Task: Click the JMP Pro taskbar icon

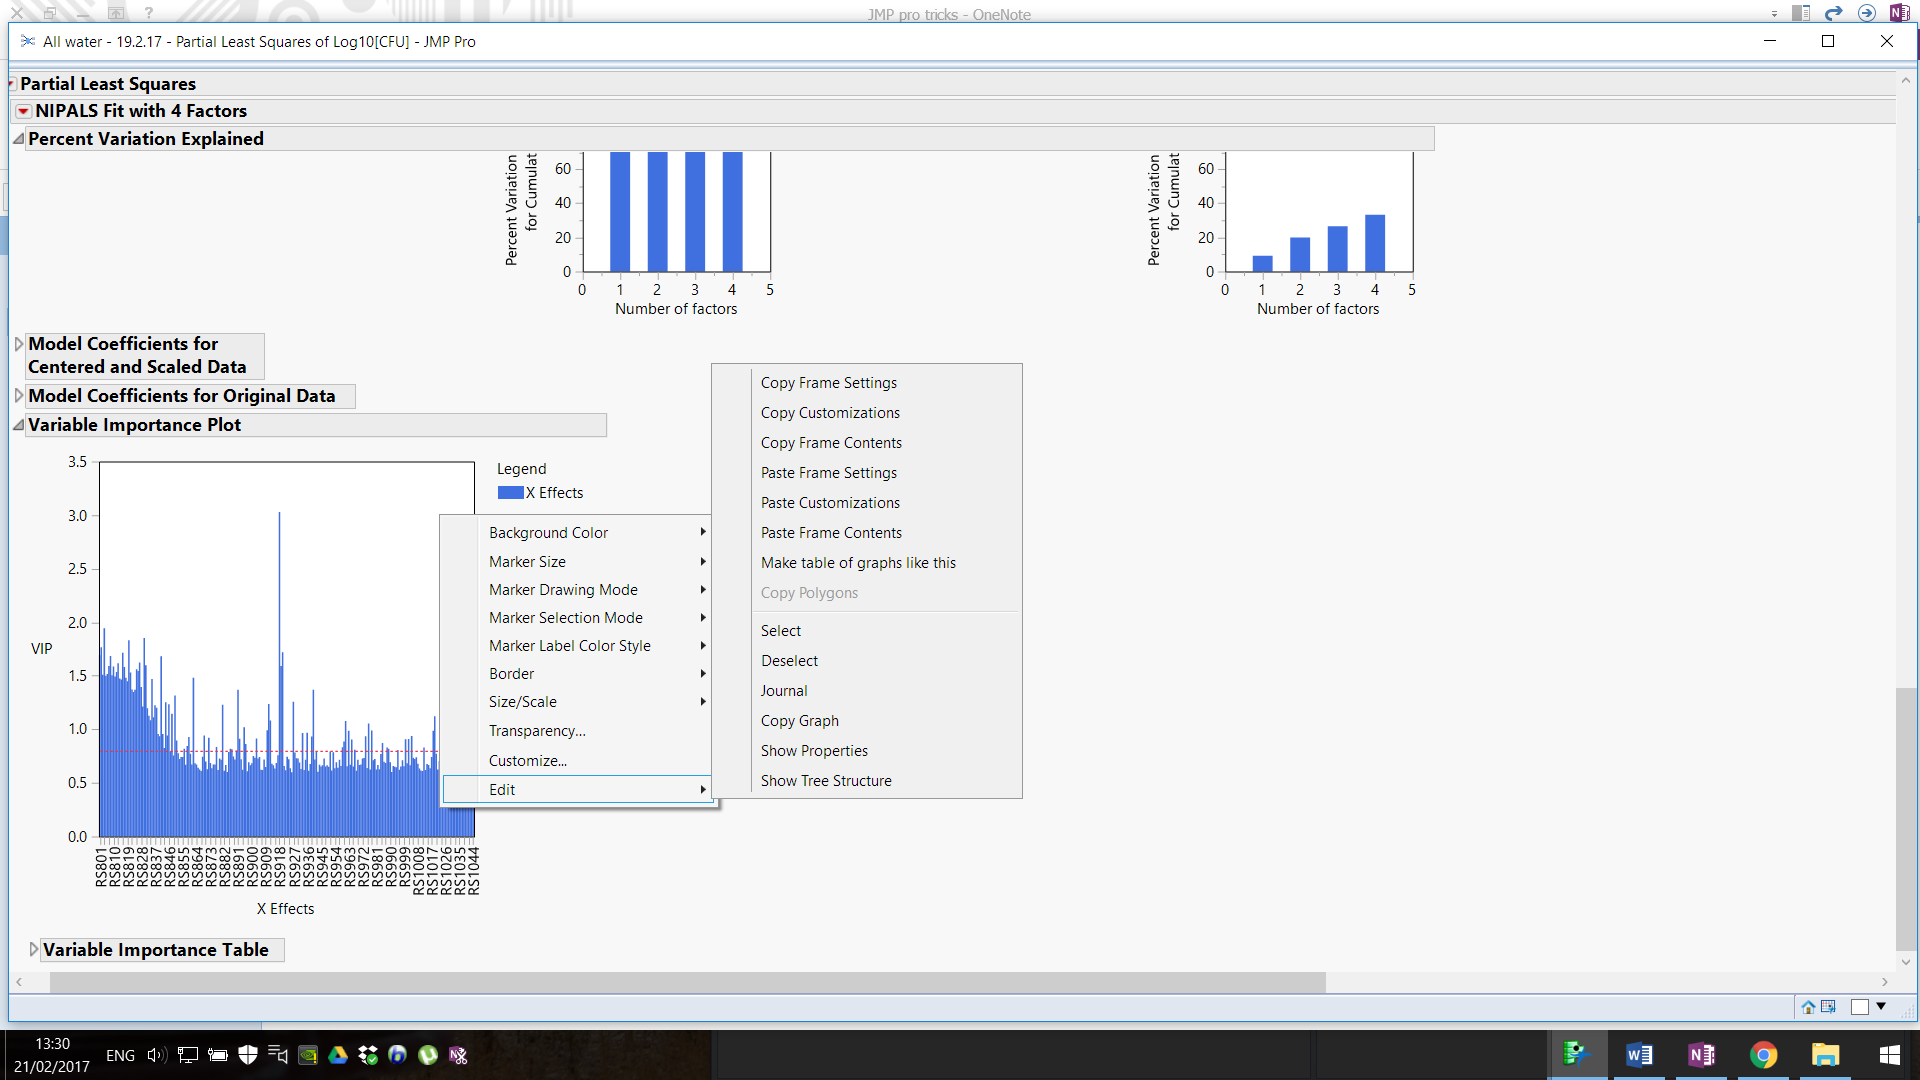Action: coord(1577,1055)
